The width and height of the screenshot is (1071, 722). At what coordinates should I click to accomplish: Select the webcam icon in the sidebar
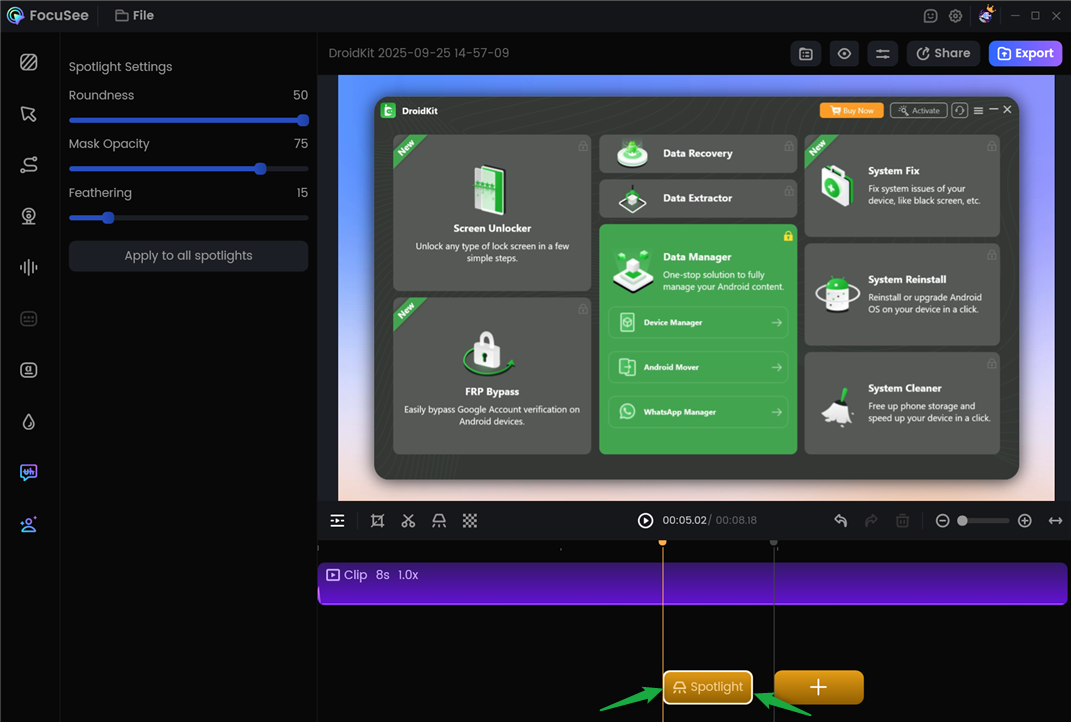pyautogui.click(x=28, y=216)
